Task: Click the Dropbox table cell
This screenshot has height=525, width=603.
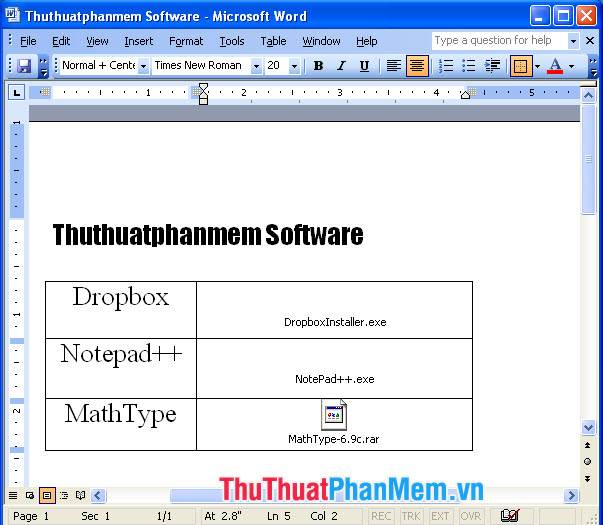Action: click(x=121, y=310)
